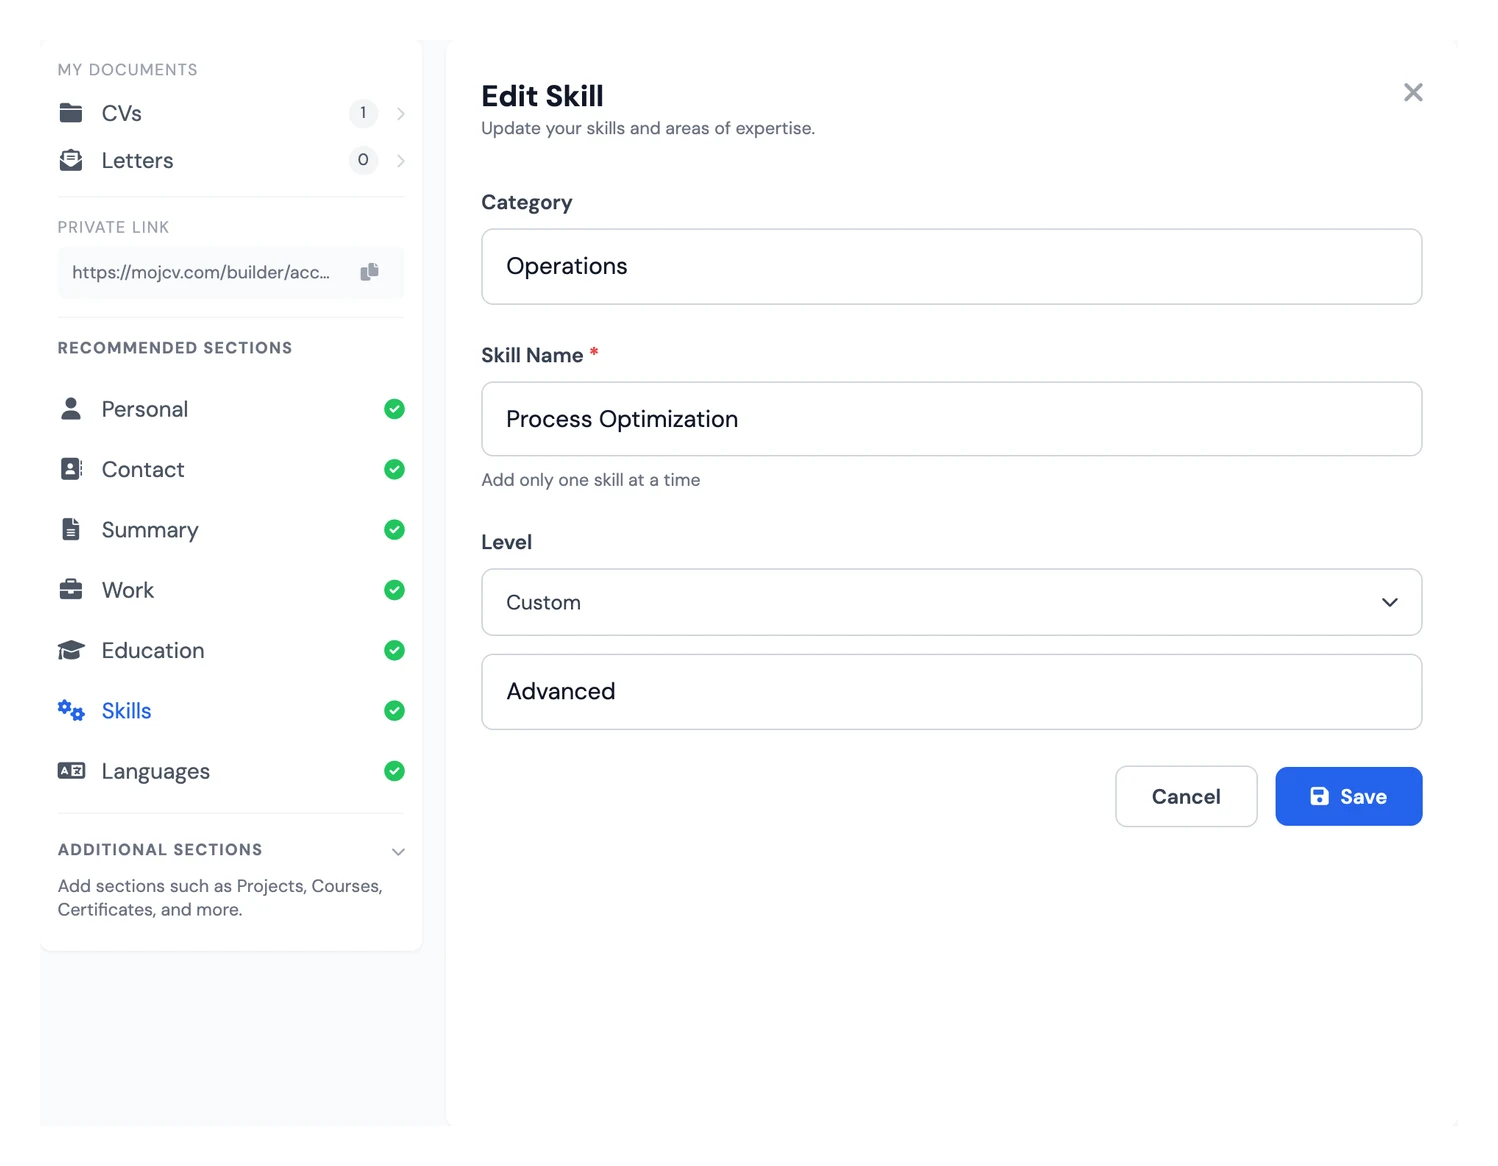Go to the Summary section
This screenshot has width=1498, height=1166.
(x=231, y=530)
